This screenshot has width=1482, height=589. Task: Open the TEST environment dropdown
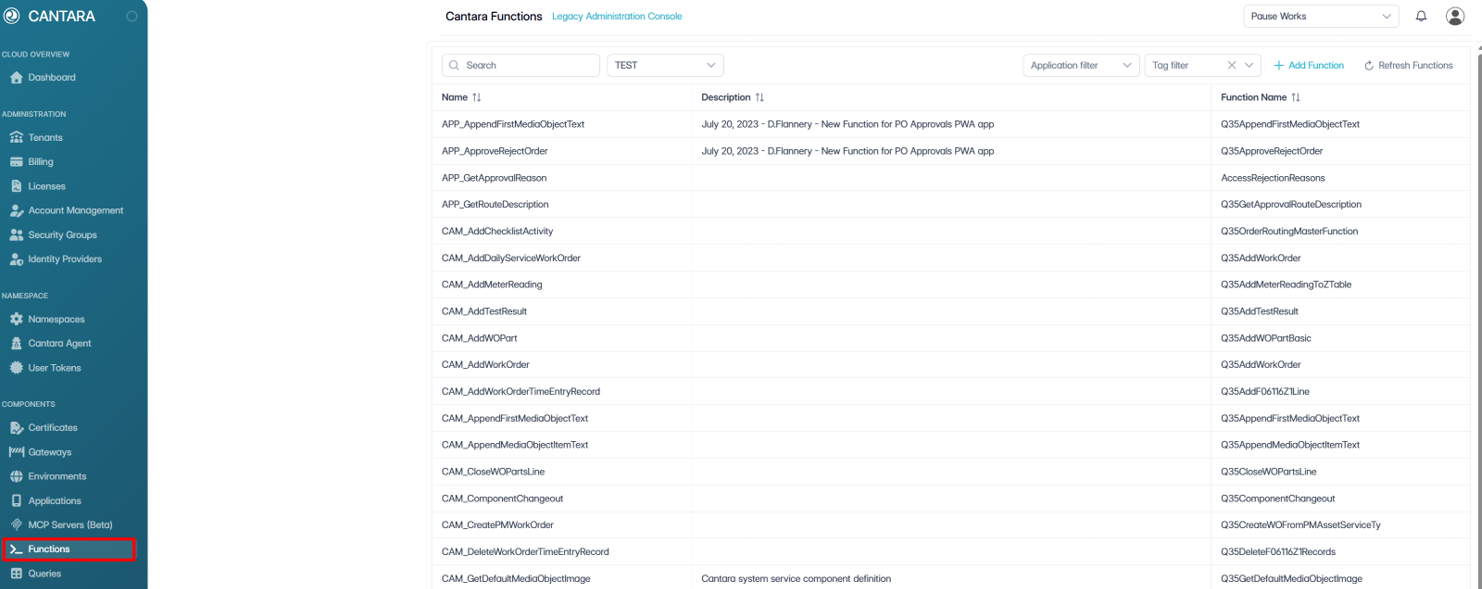pos(665,65)
